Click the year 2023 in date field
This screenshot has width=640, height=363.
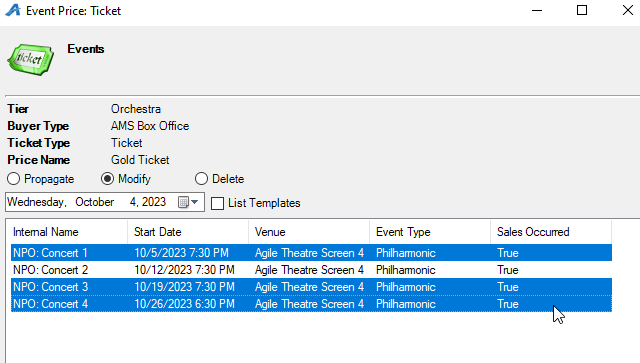click(154, 202)
